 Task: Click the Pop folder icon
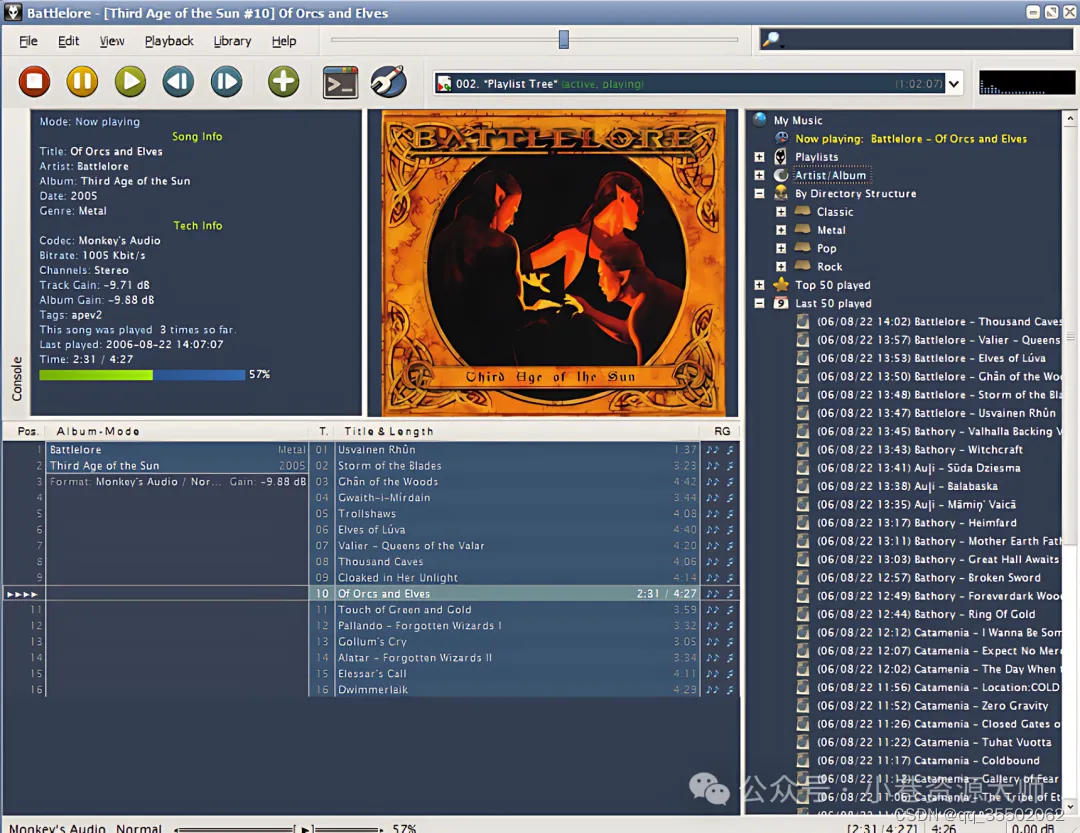coord(802,247)
